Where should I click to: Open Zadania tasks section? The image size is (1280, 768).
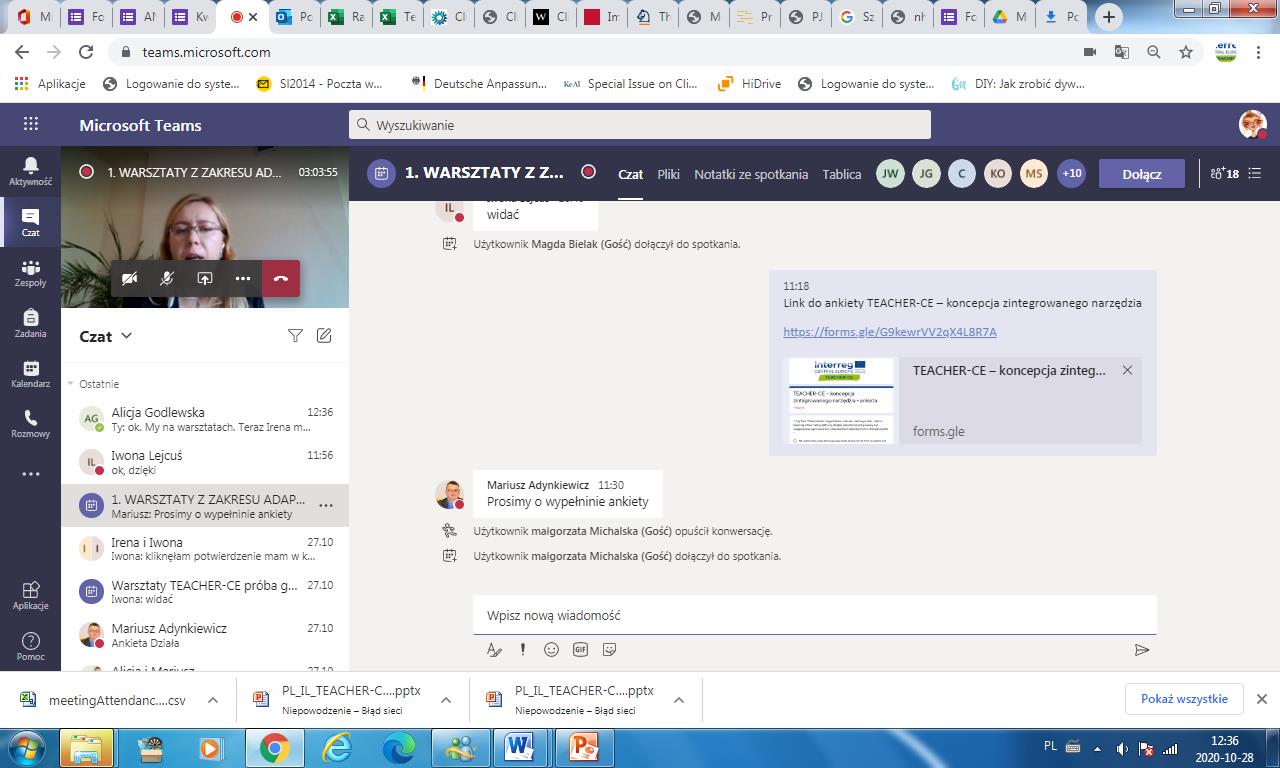pos(30,323)
